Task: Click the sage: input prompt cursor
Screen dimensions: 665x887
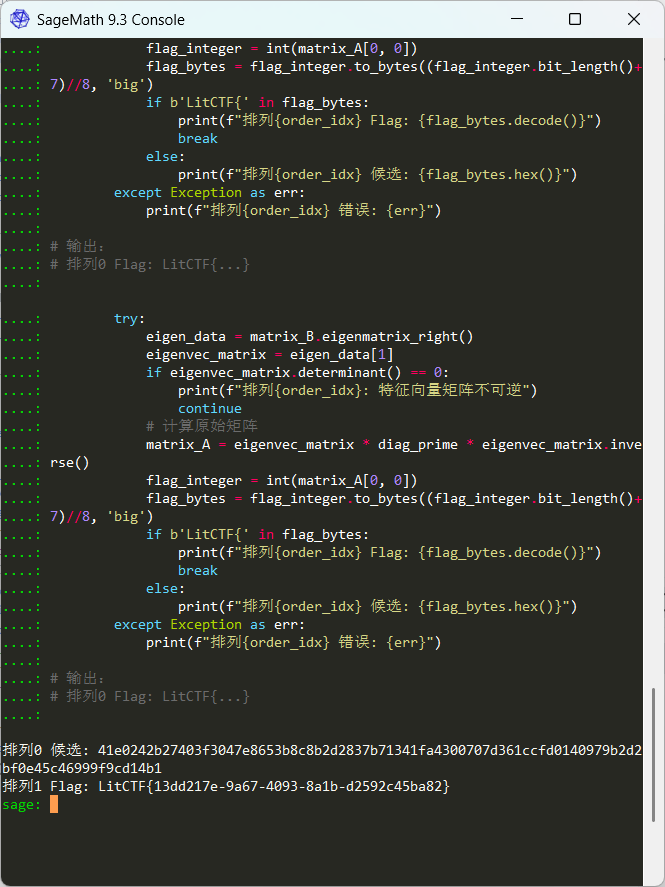Action: coord(54,804)
